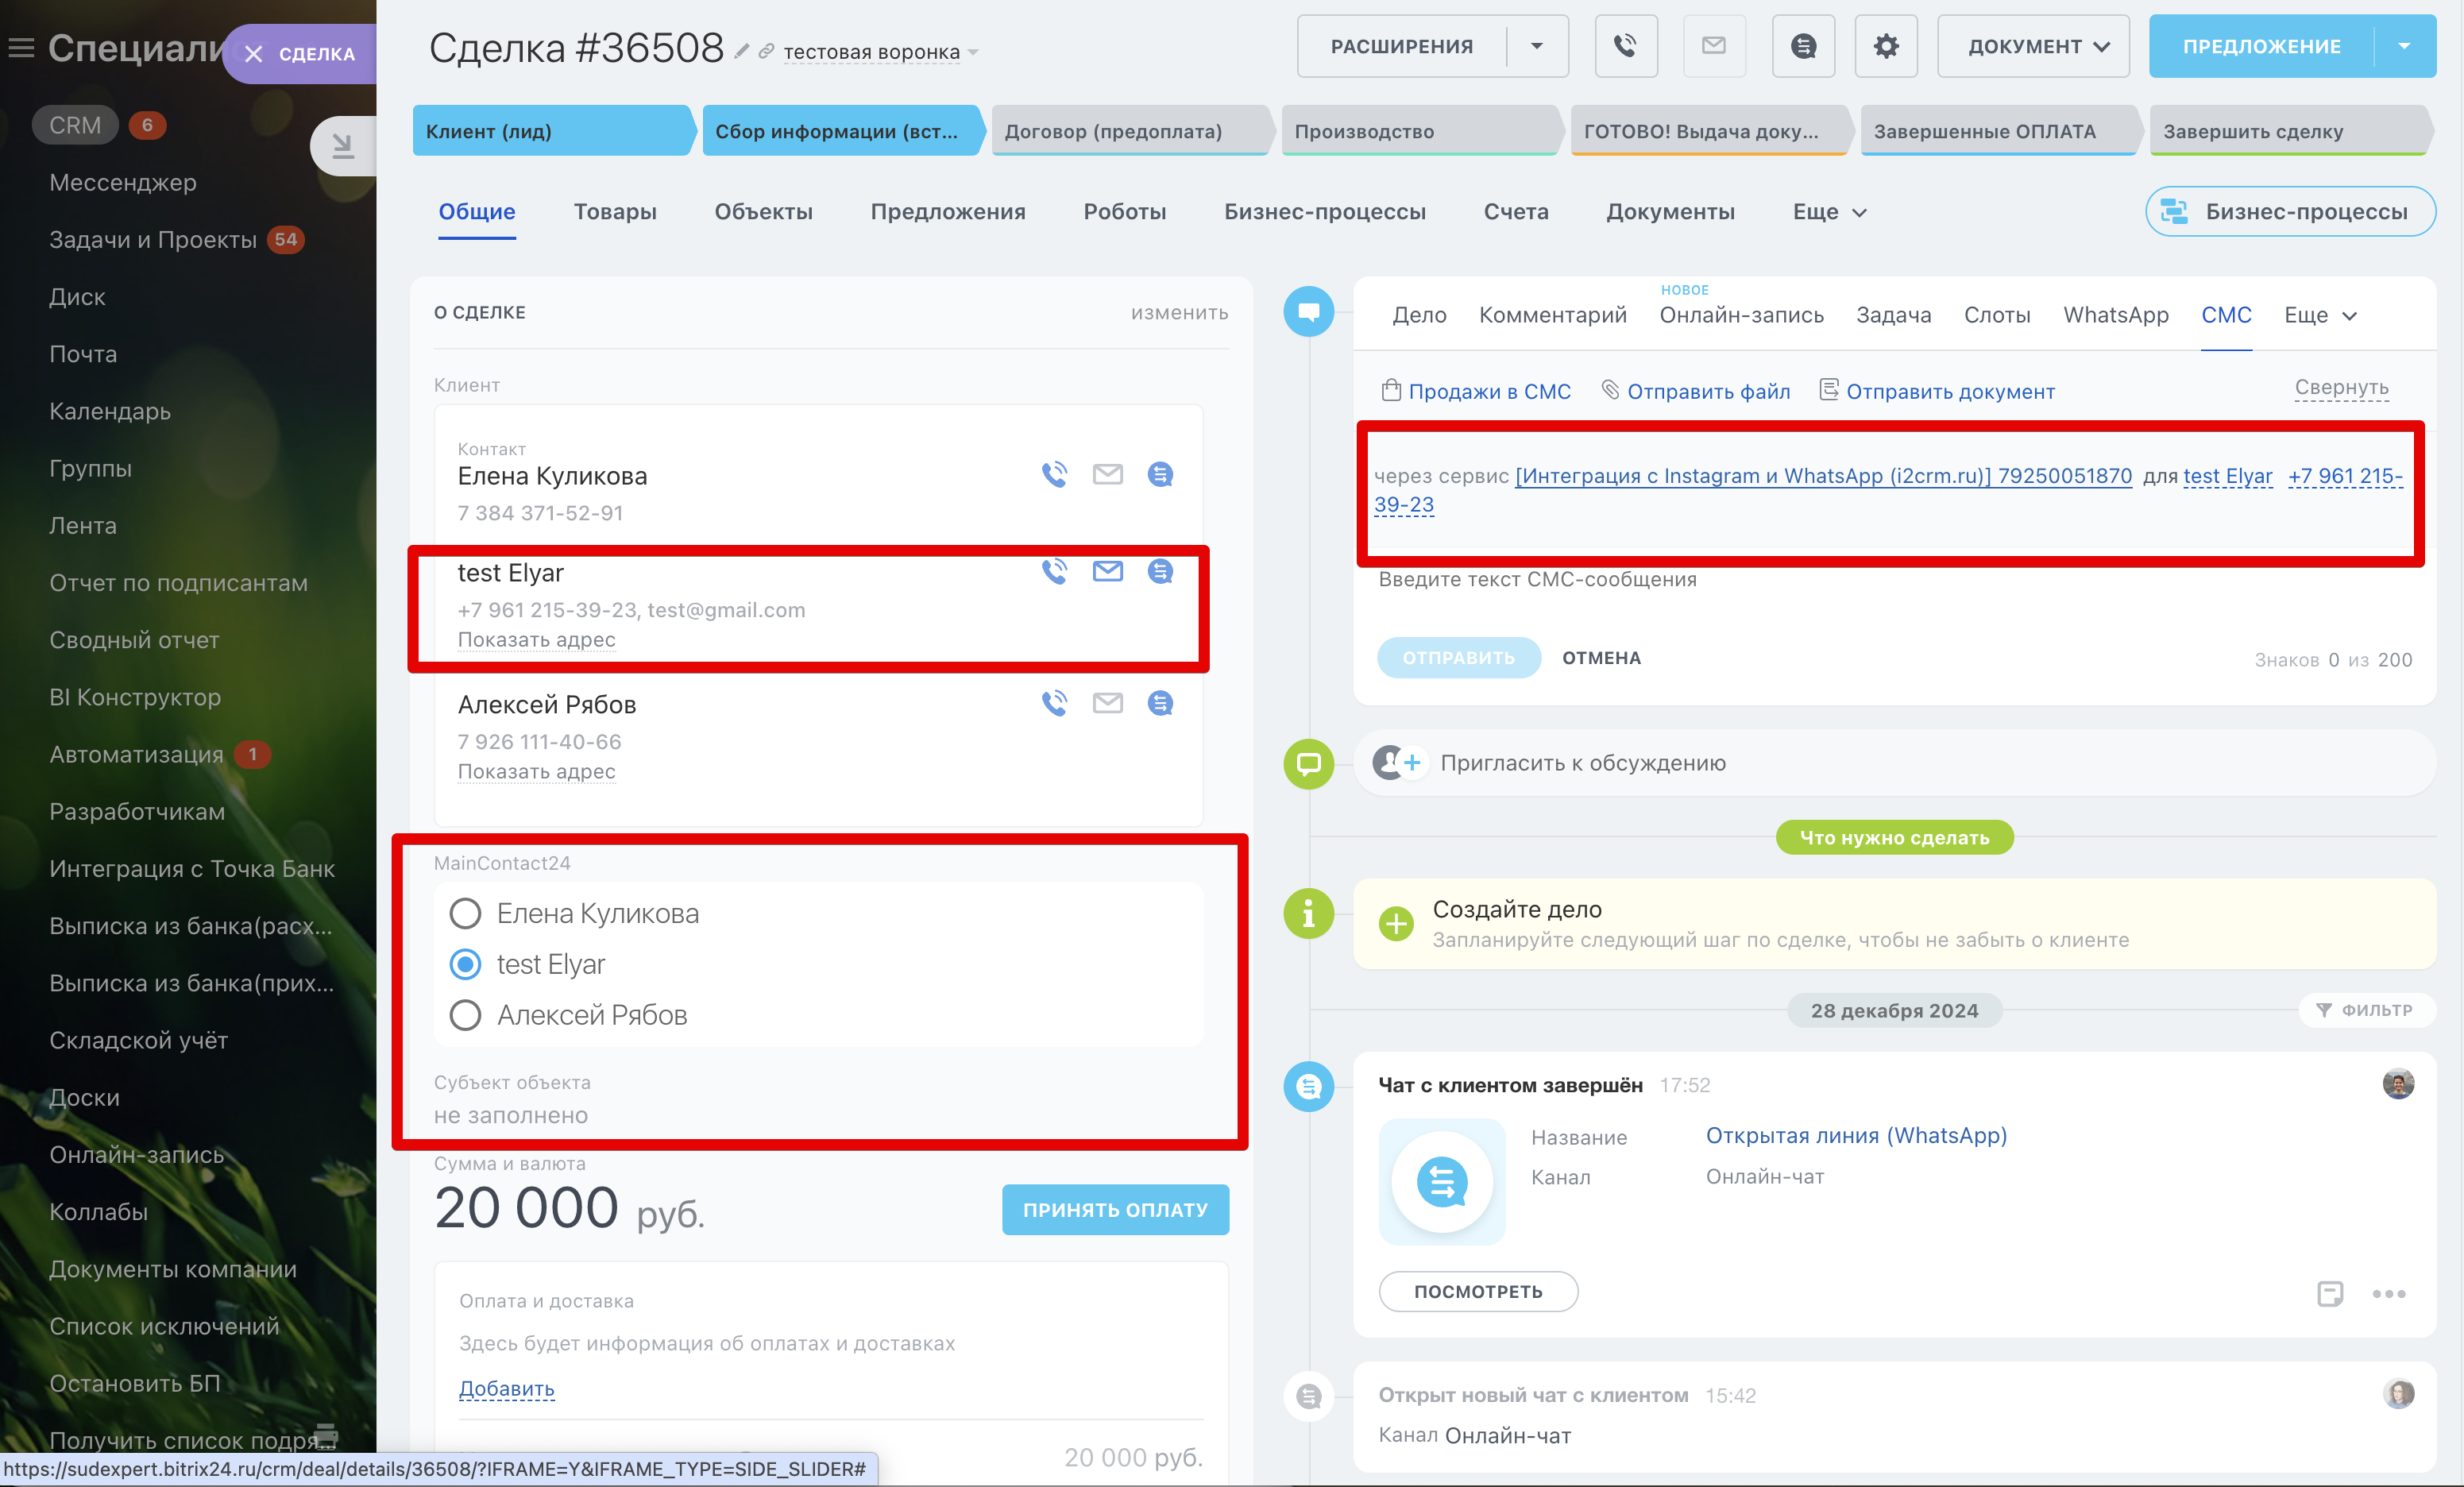Click green plus icon to create дело
Viewport: 2464px width, 1487px height.
pos(1396,923)
